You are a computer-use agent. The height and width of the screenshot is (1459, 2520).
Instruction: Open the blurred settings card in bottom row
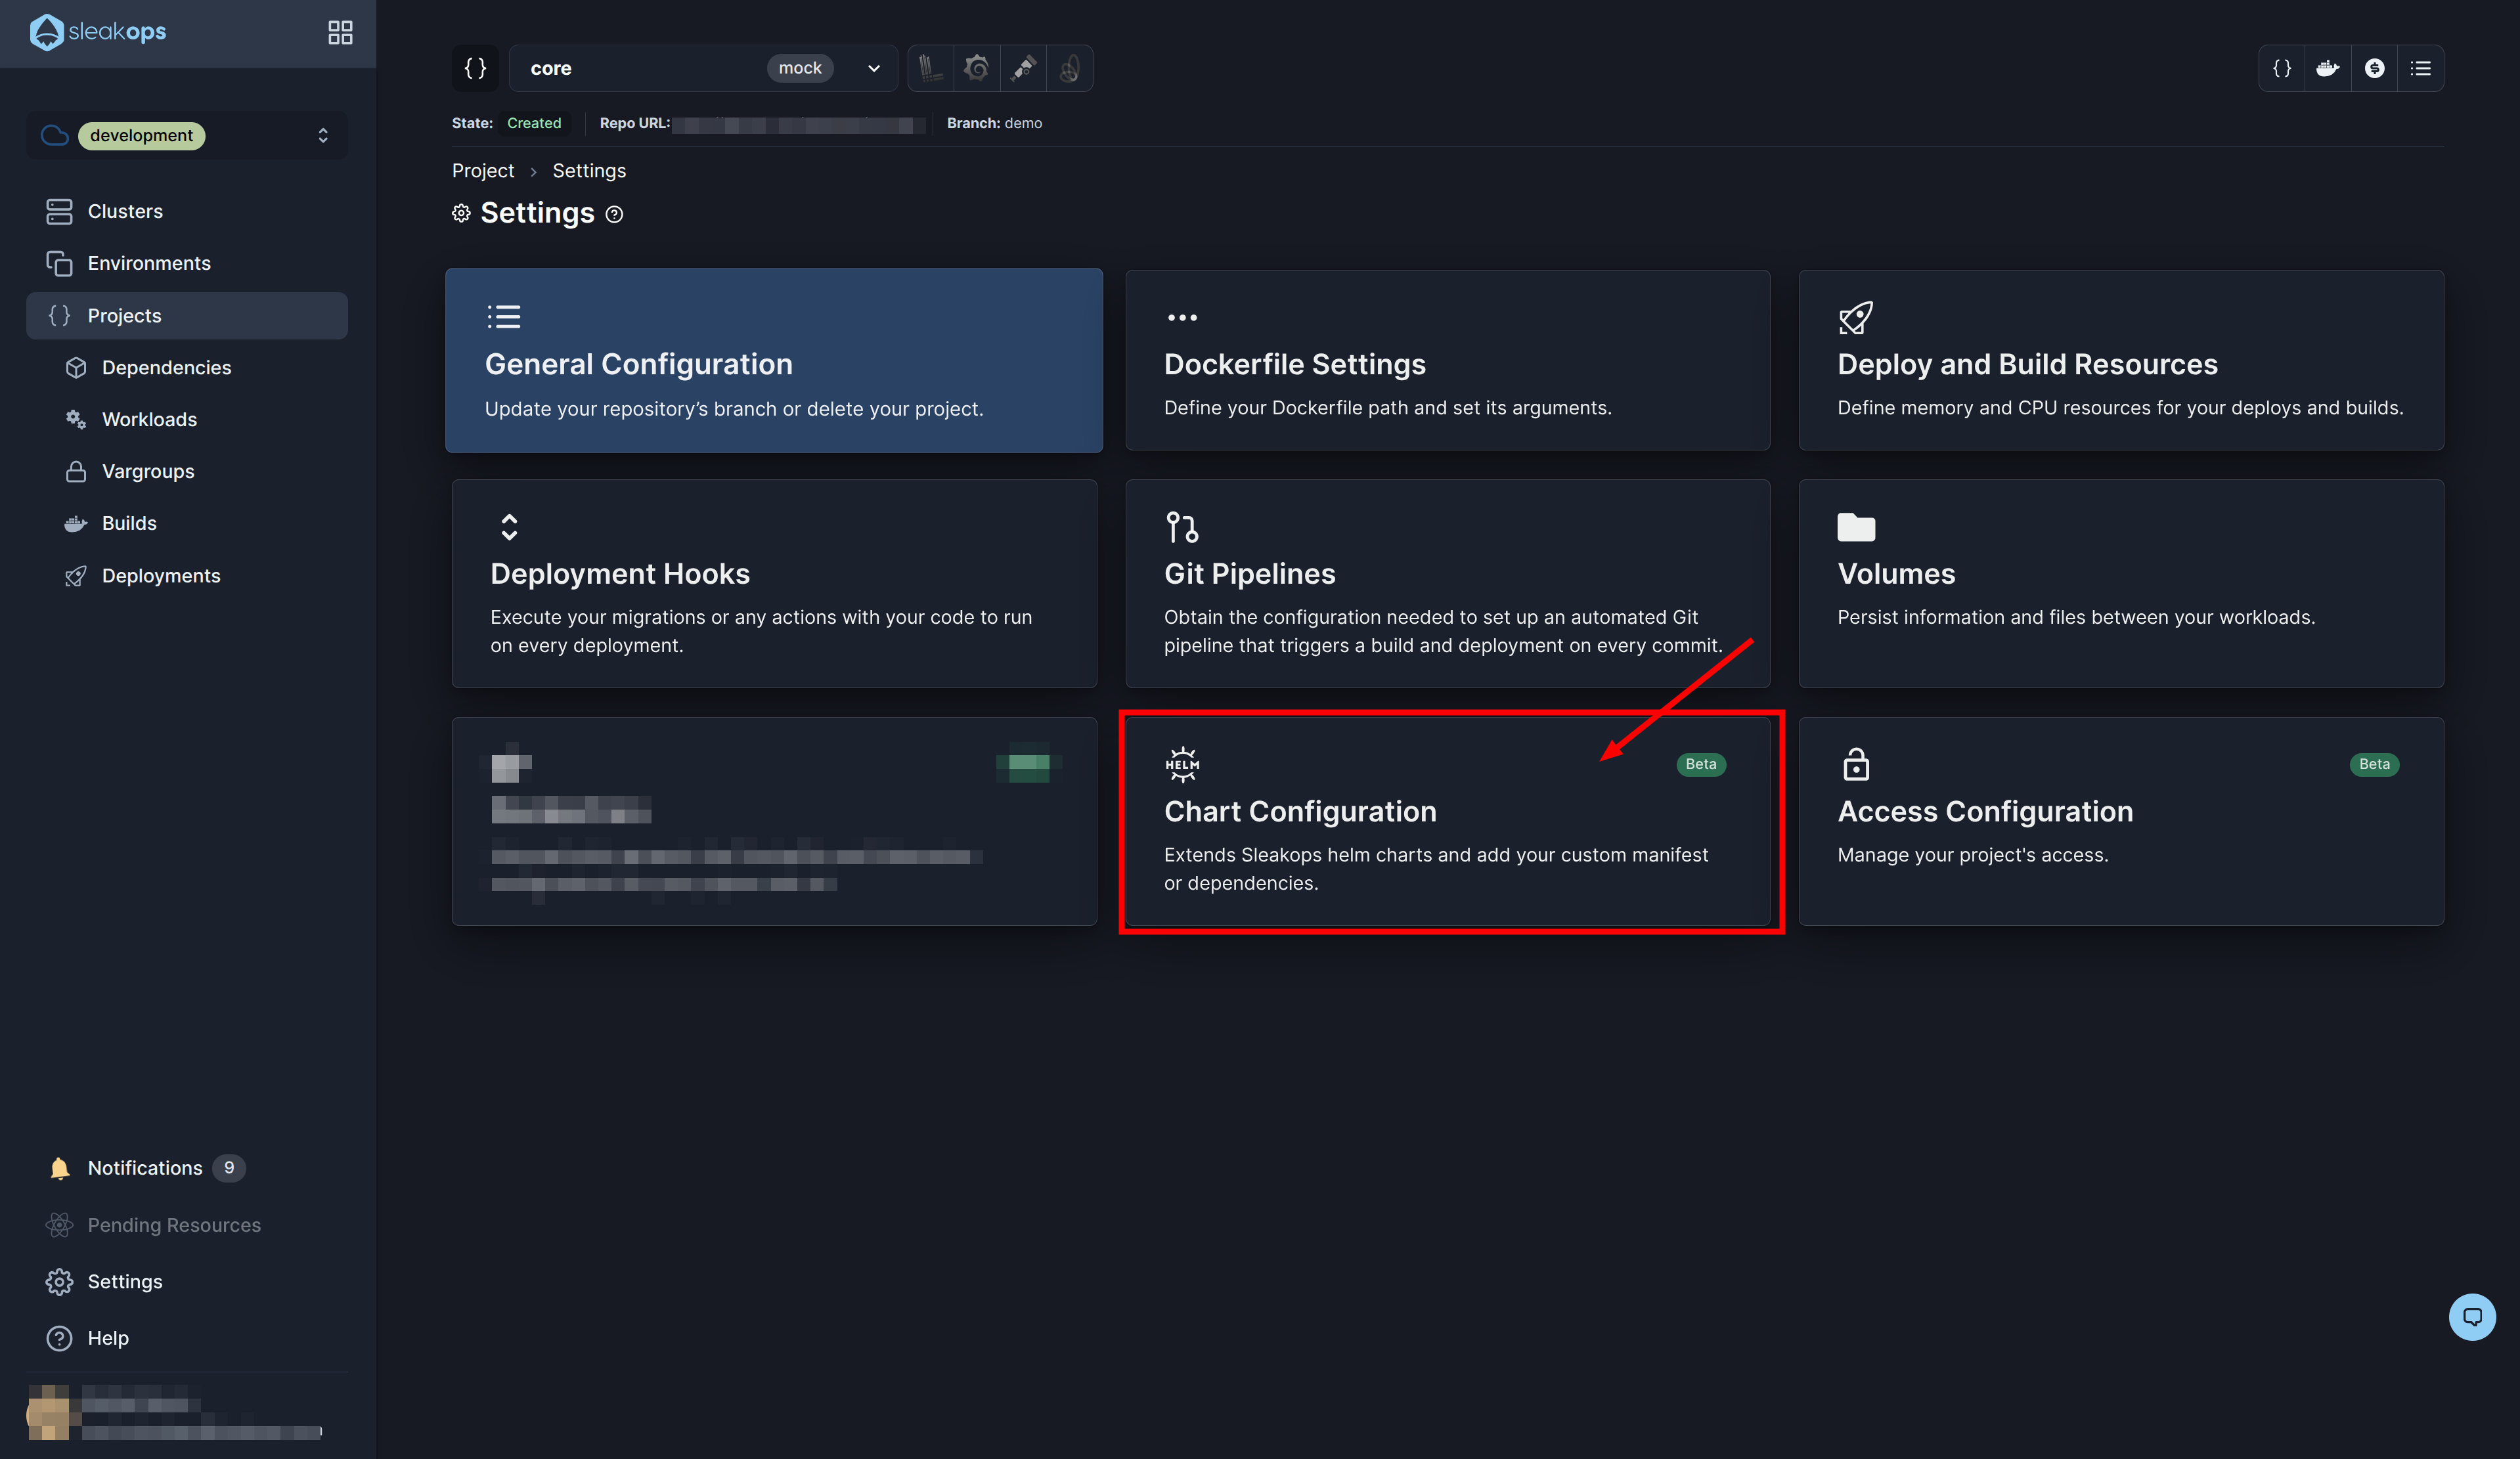tap(774, 822)
